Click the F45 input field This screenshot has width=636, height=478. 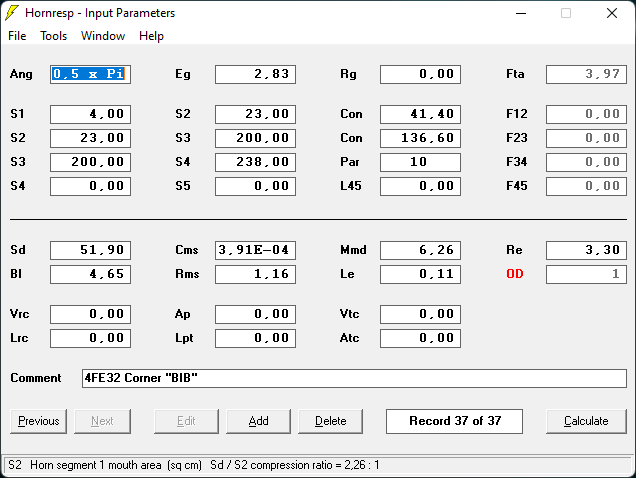[586, 186]
